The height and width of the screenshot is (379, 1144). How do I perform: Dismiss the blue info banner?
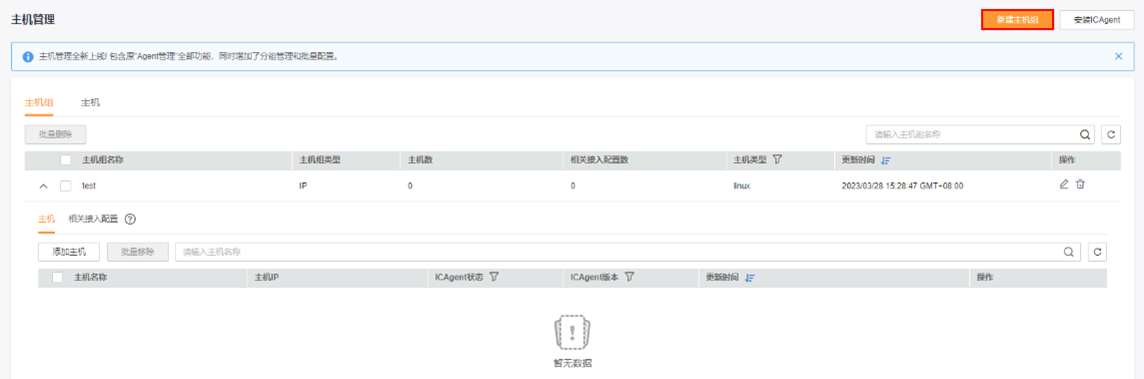pyautogui.click(x=1118, y=56)
